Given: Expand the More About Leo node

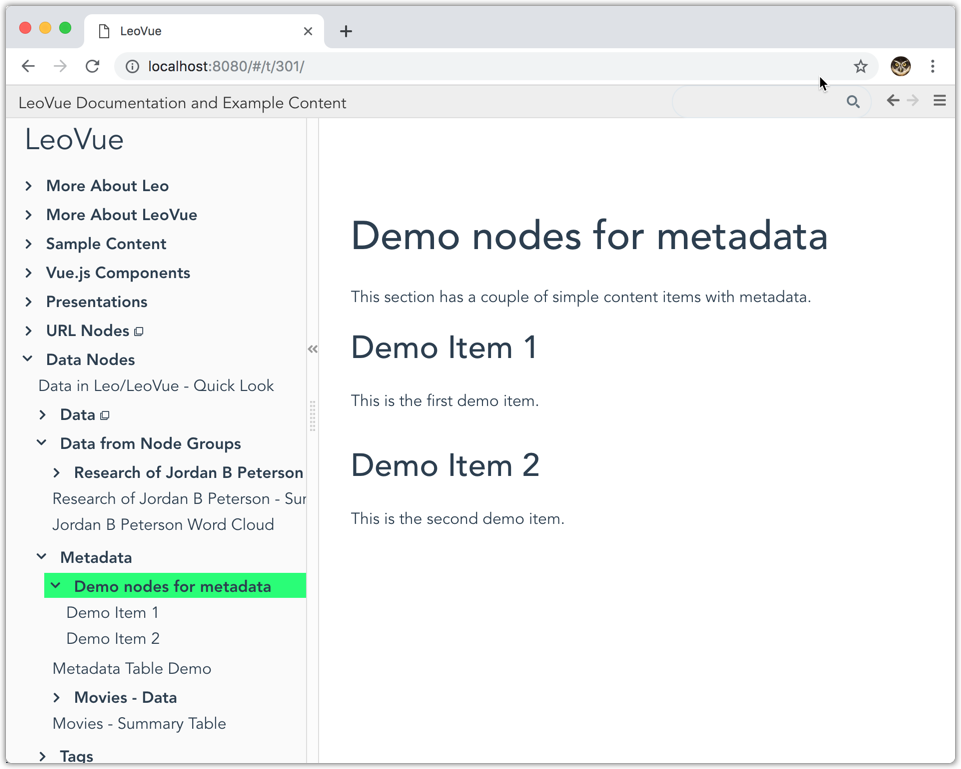Looking at the screenshot, I should pos(29,186).
